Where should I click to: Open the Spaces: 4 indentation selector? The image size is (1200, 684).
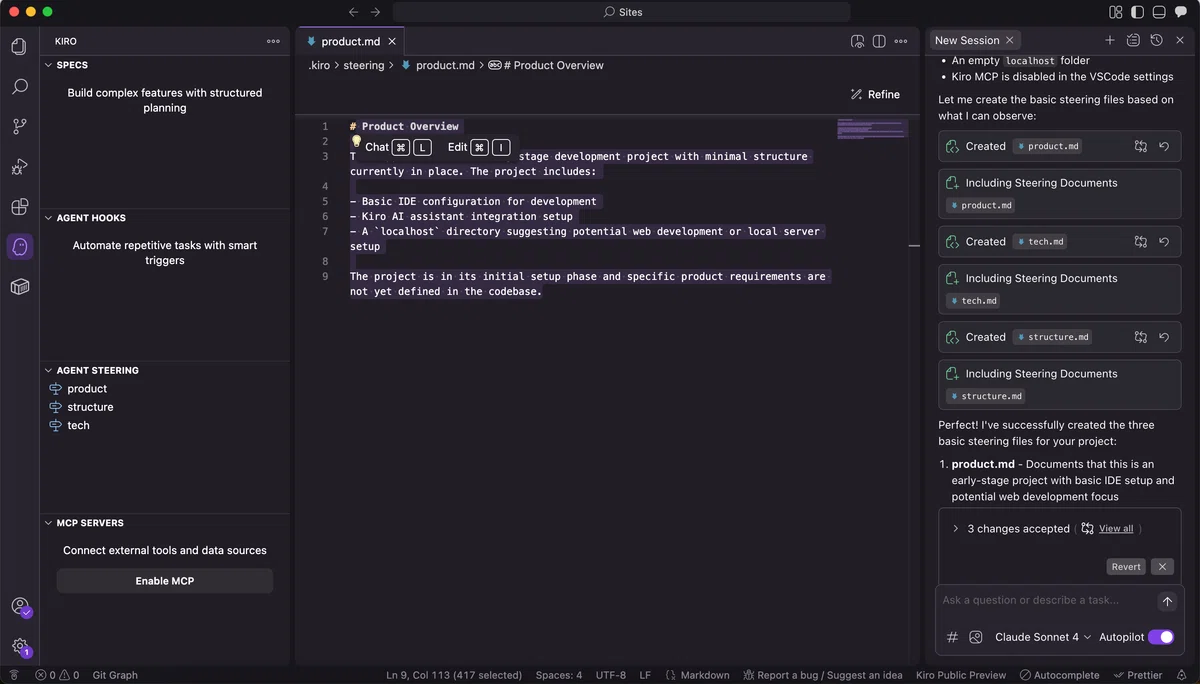[559, 675]
